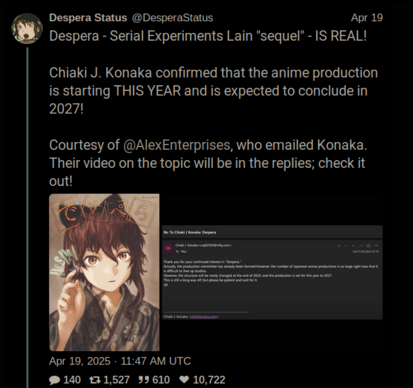Click the reply speech bubble icon
Viewport: 413px width, 388px height.
click(55, 380)
